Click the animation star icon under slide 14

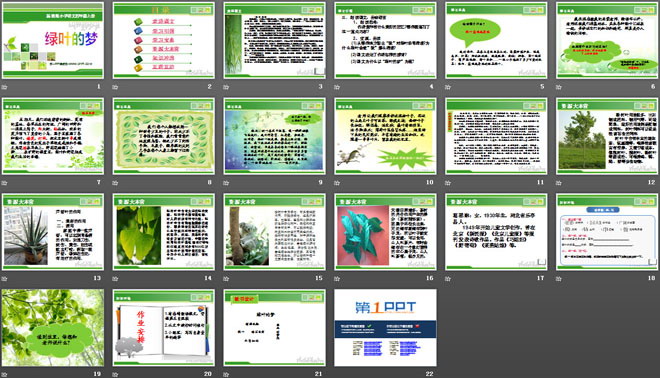(x=115, y=279)
